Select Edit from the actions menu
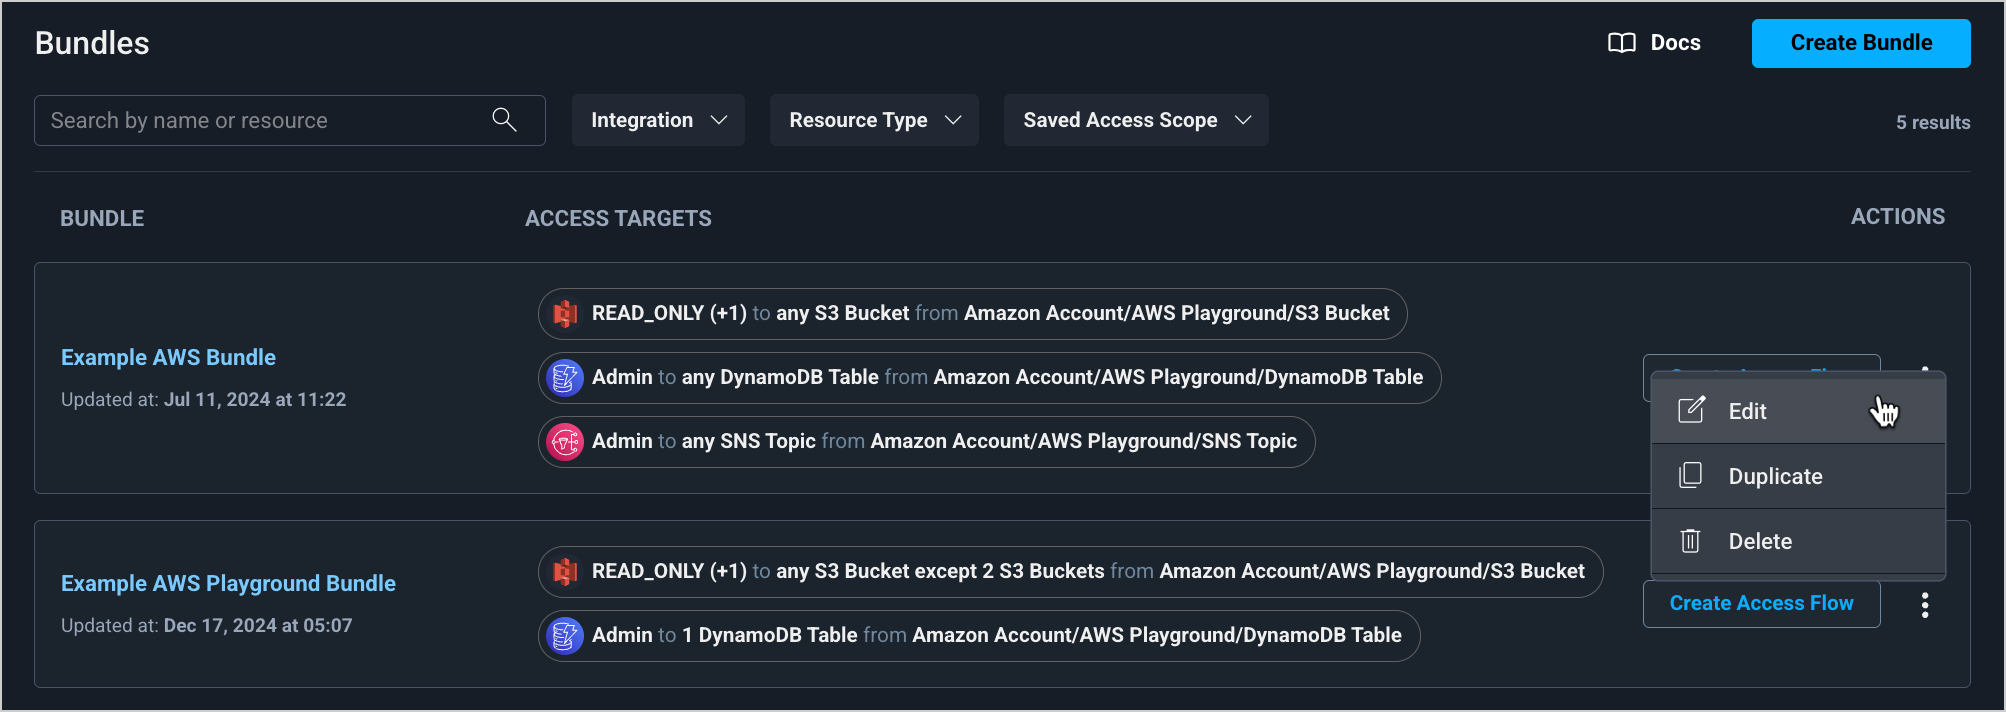The width and height of the screenshot is (2006, 712). click(1747, 411)
